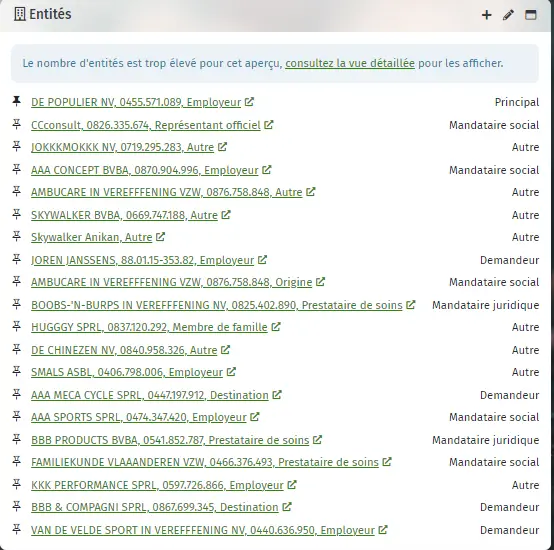Open VAN DE VELDE SPORT entity link
Screen dimensions: 554x550
pos(203,530)
